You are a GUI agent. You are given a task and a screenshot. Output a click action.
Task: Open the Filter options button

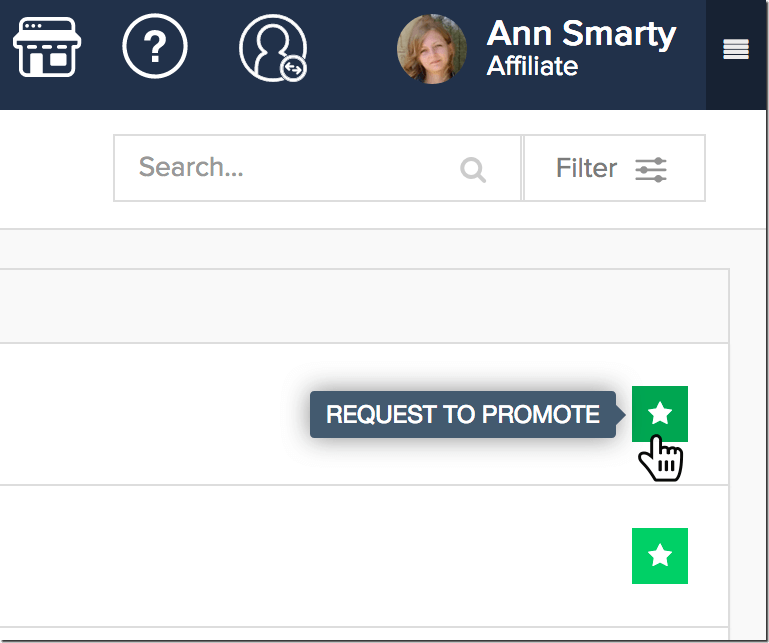[615, 168]
